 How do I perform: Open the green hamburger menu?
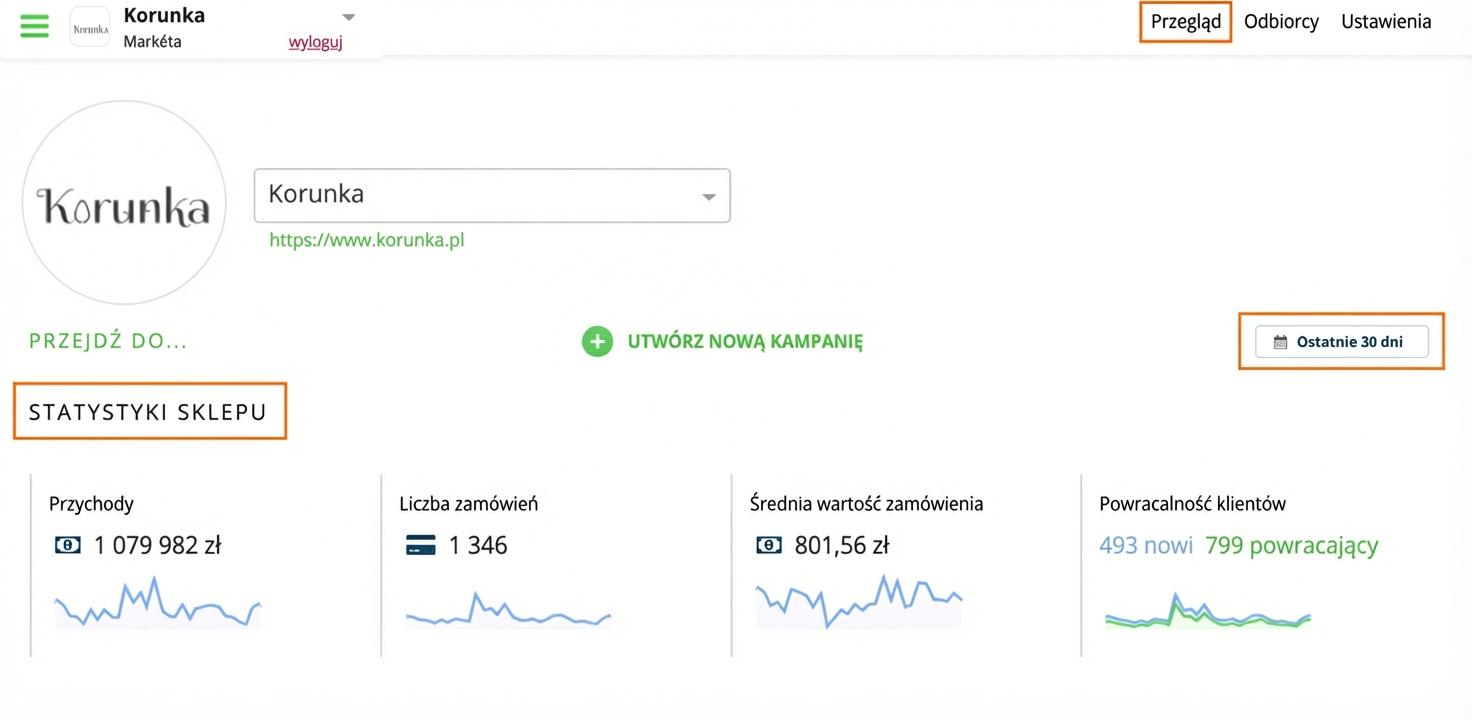(x=35, y=26)
